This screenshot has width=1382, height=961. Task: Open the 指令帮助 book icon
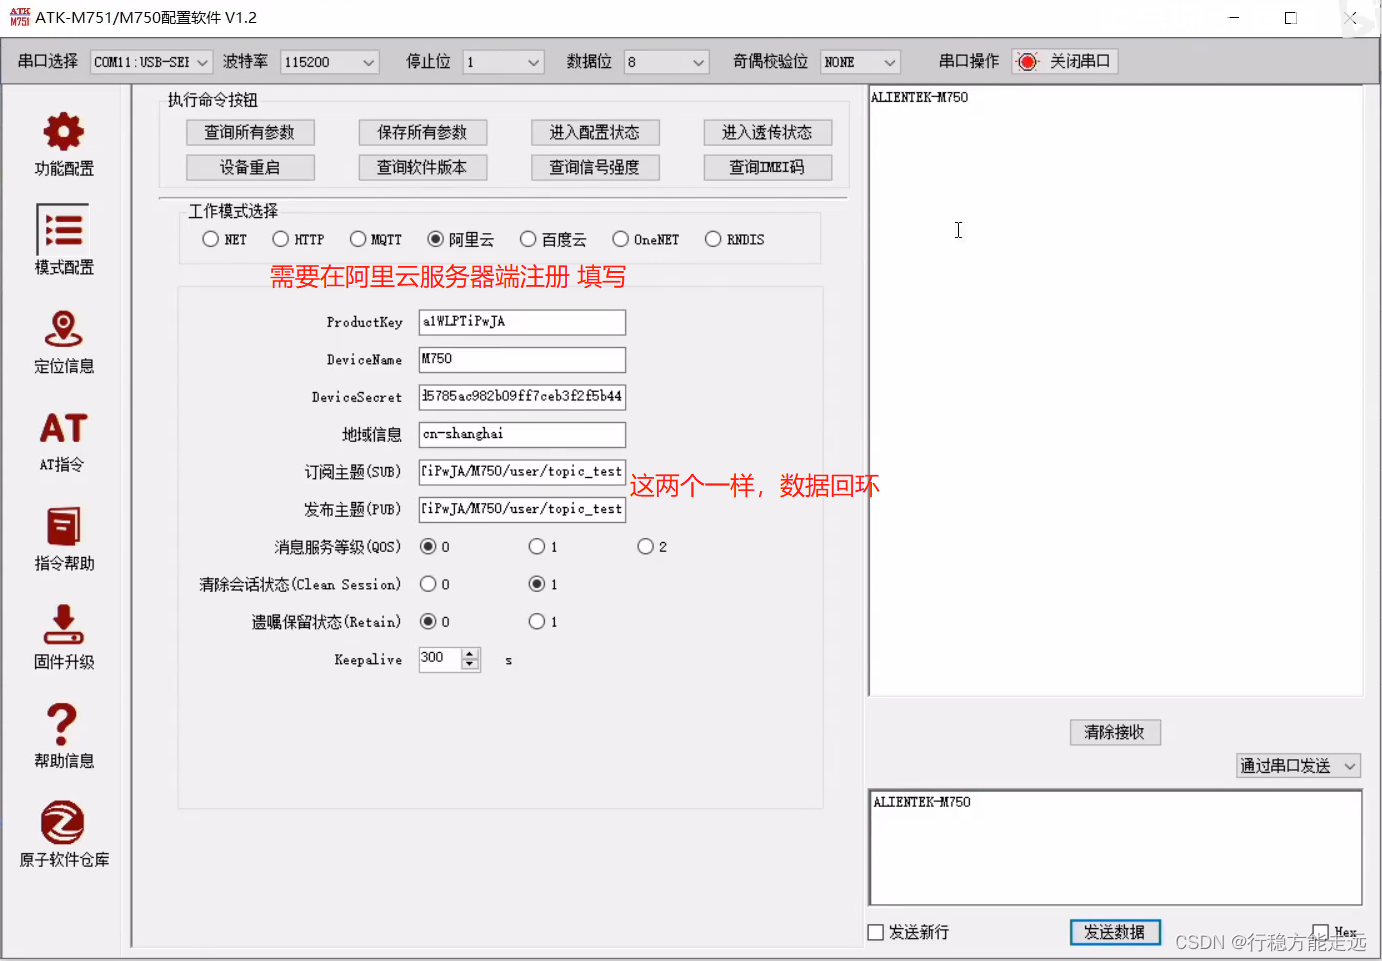point(63,526)
